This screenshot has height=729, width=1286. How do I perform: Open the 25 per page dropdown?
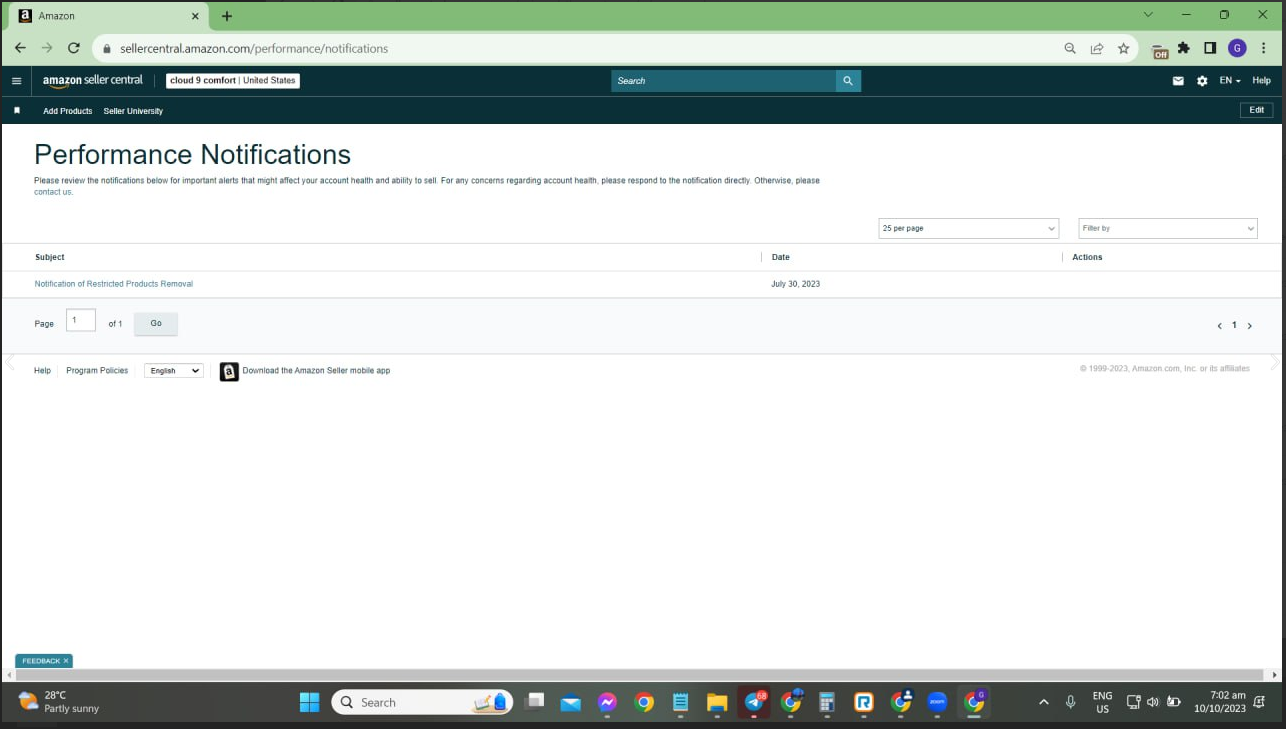(x=969, y=228)
